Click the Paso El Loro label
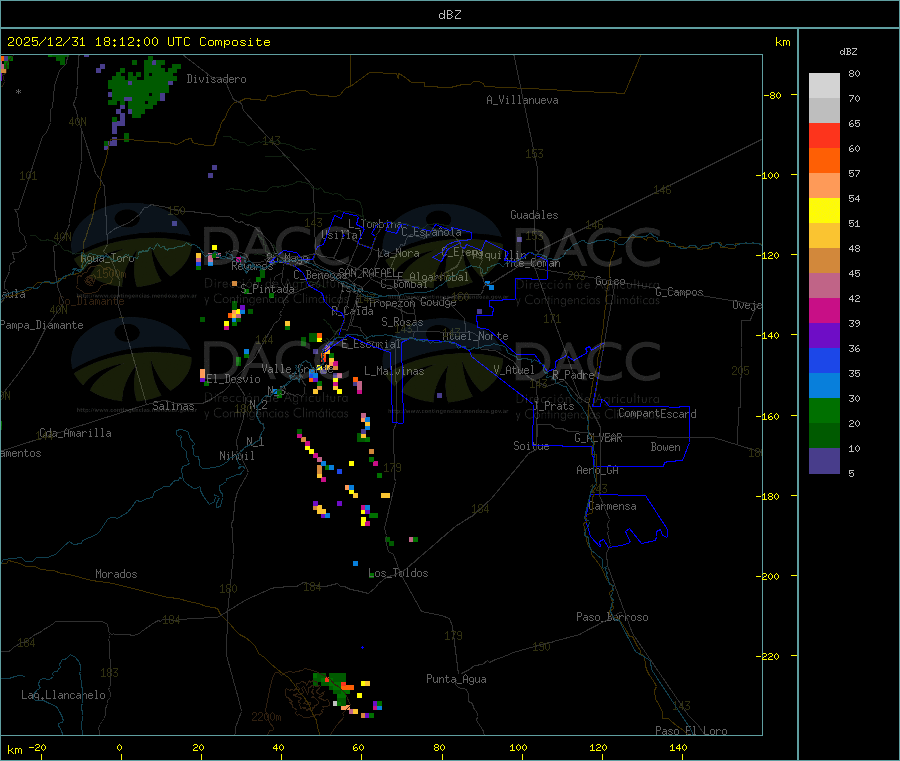This screenshot has height=761, width=900. click(691, 731)
